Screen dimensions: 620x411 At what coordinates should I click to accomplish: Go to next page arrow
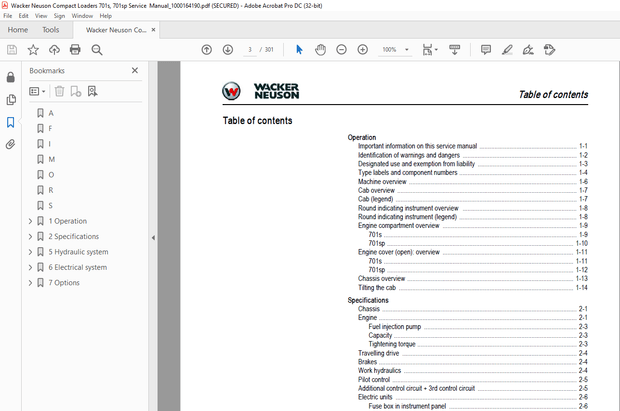pyautogui.click(x=228, y=50)
